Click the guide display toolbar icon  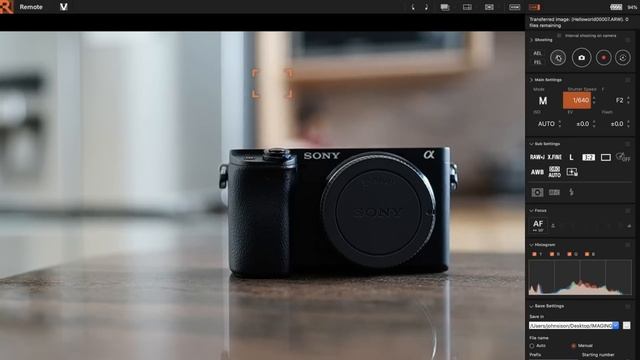click(514, 7)
